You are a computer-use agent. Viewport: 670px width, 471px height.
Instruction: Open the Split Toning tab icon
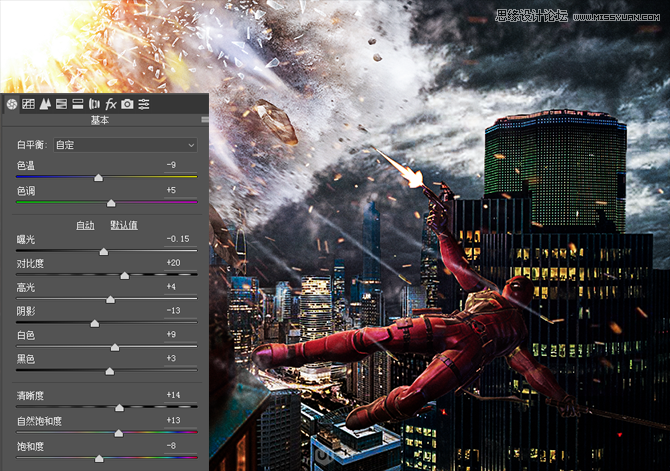[78, 104]
